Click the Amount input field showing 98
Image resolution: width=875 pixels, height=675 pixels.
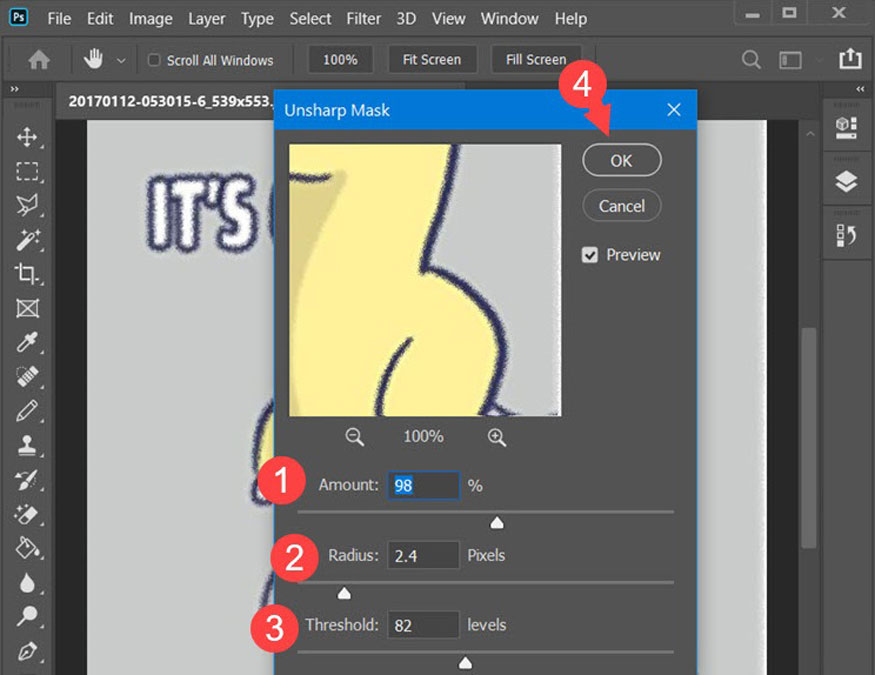click(x=424, y=485)
